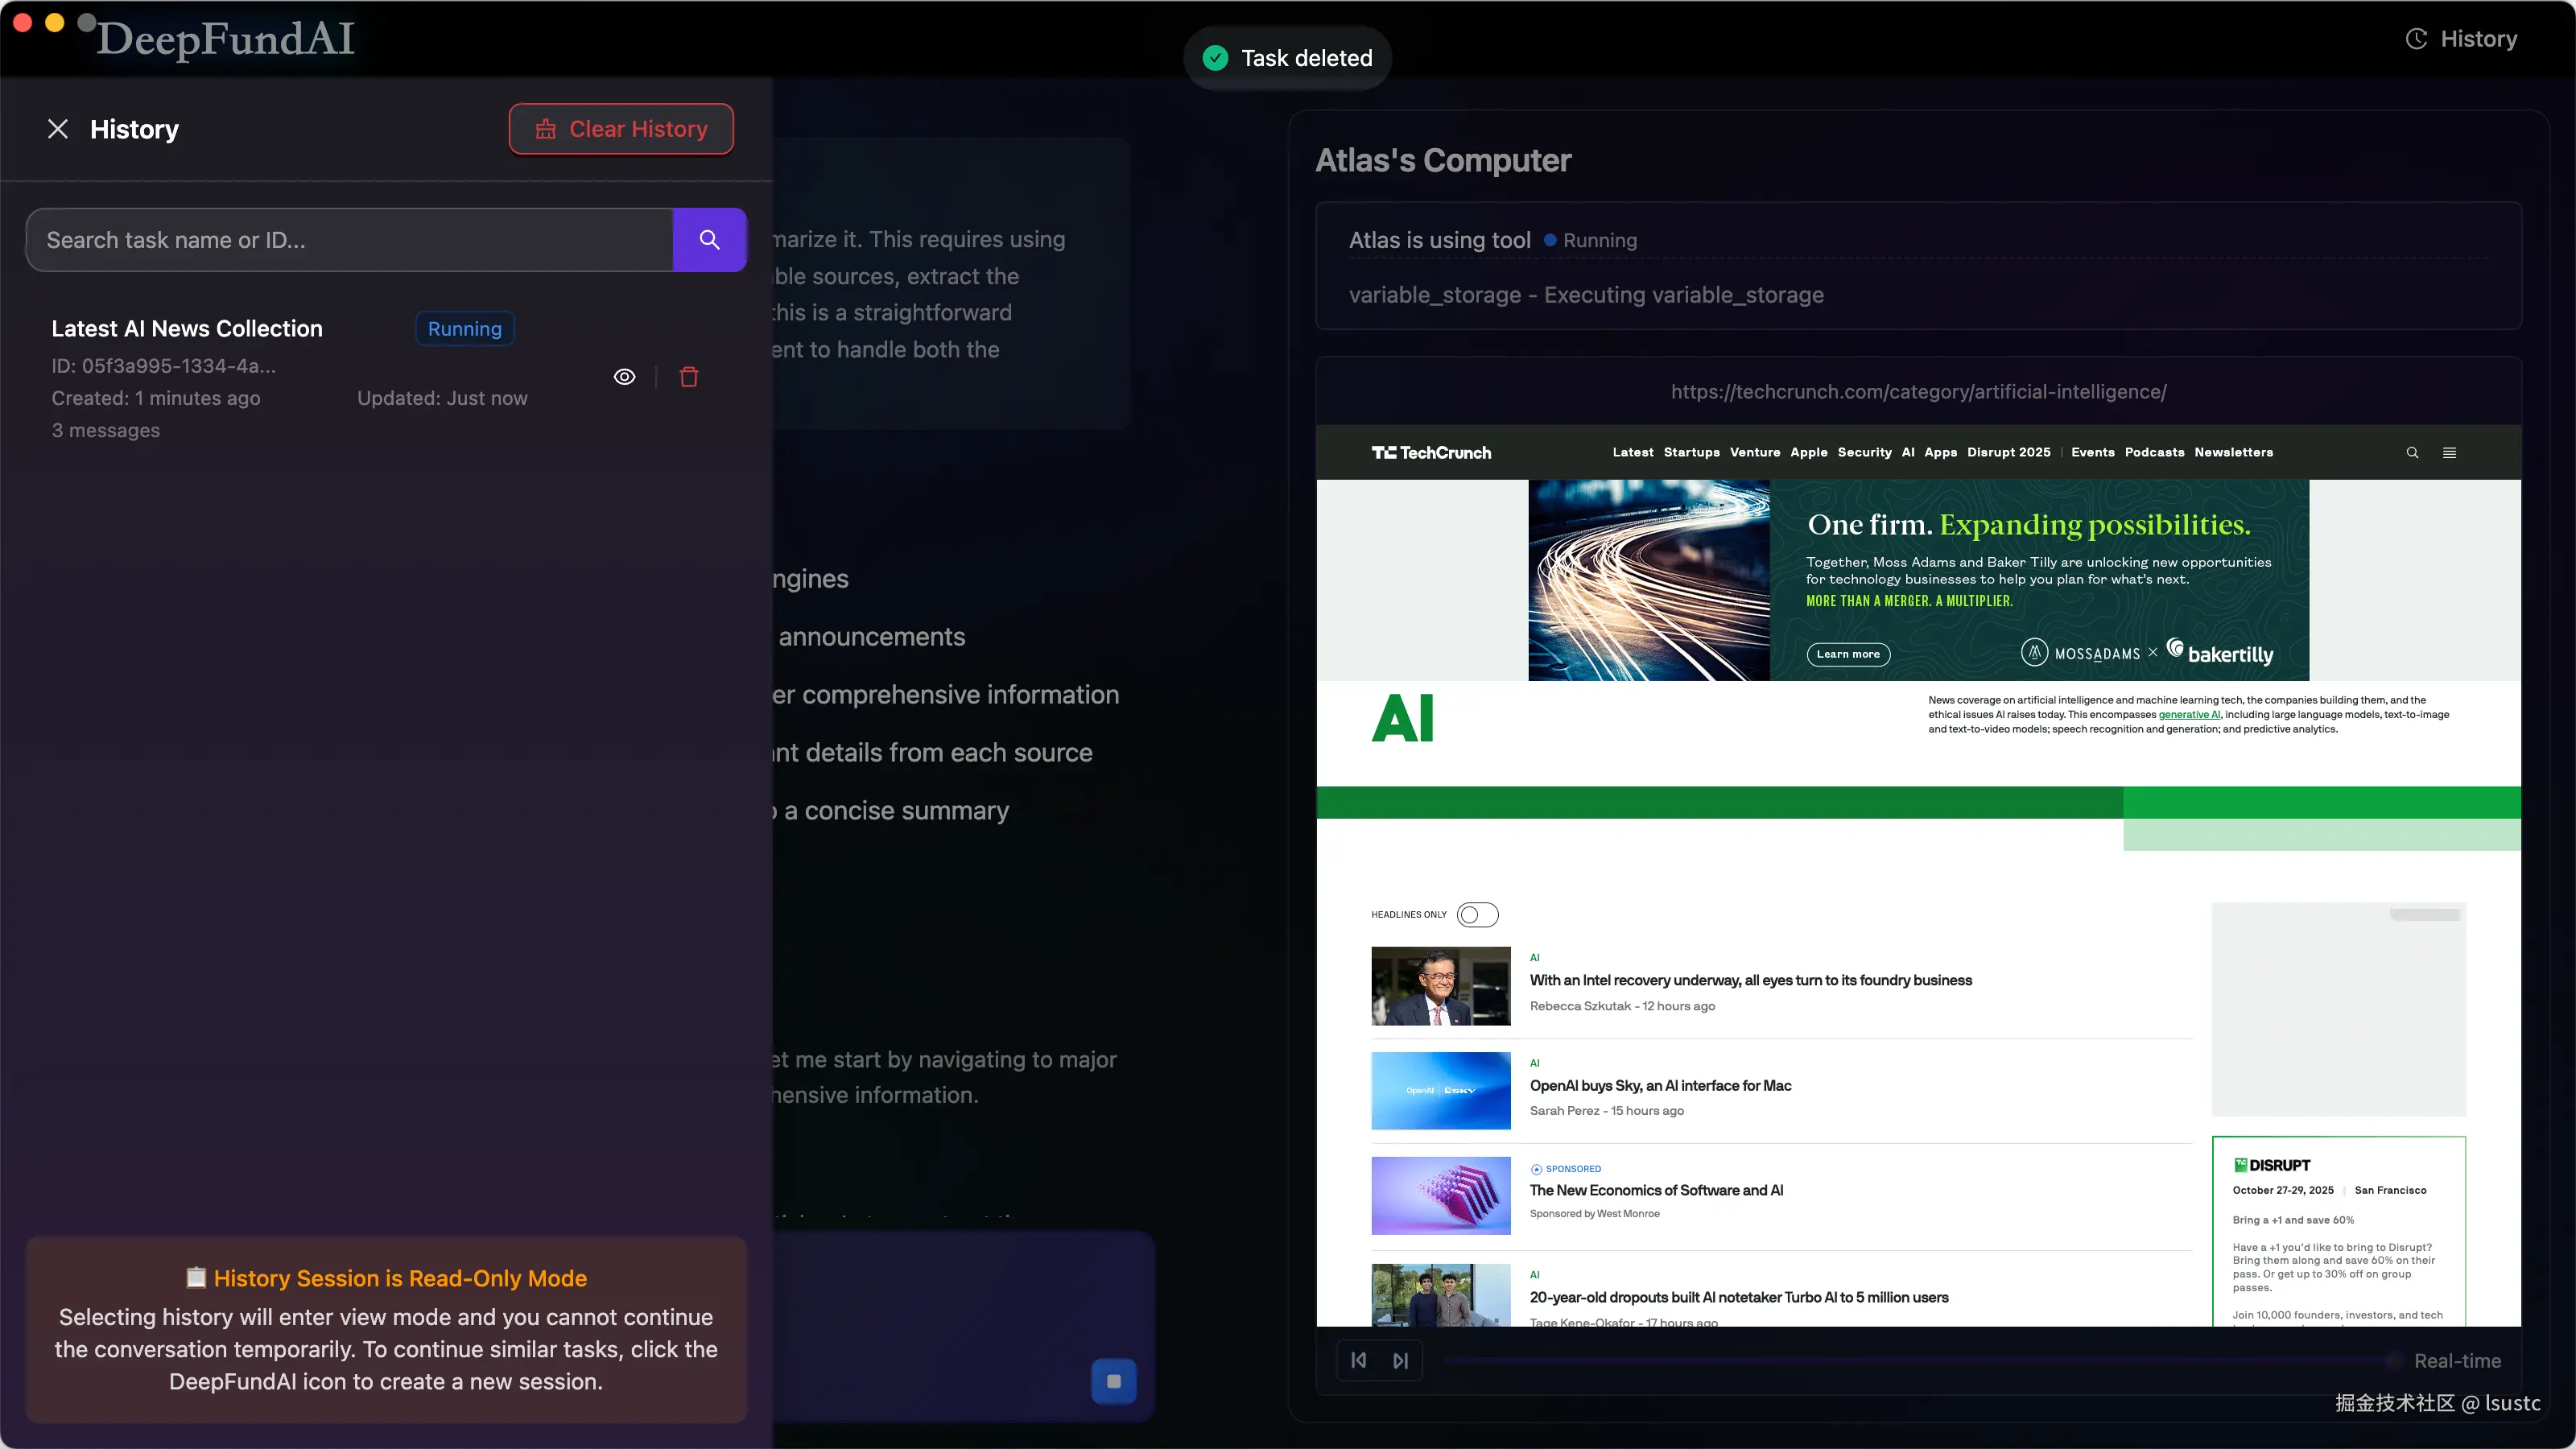Close the History panel with X icon
Image resolution: width=2576 pixels, height=1449 pixels.
tap(58, 129)
